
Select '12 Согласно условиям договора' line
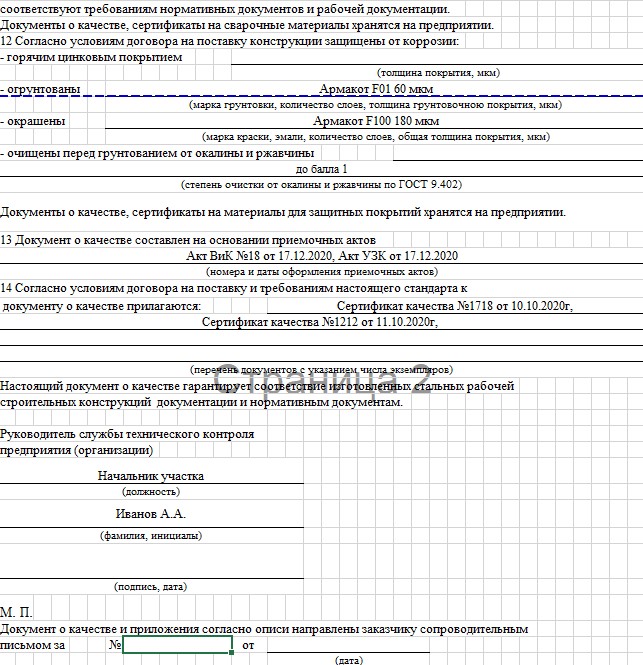[229, 41]
